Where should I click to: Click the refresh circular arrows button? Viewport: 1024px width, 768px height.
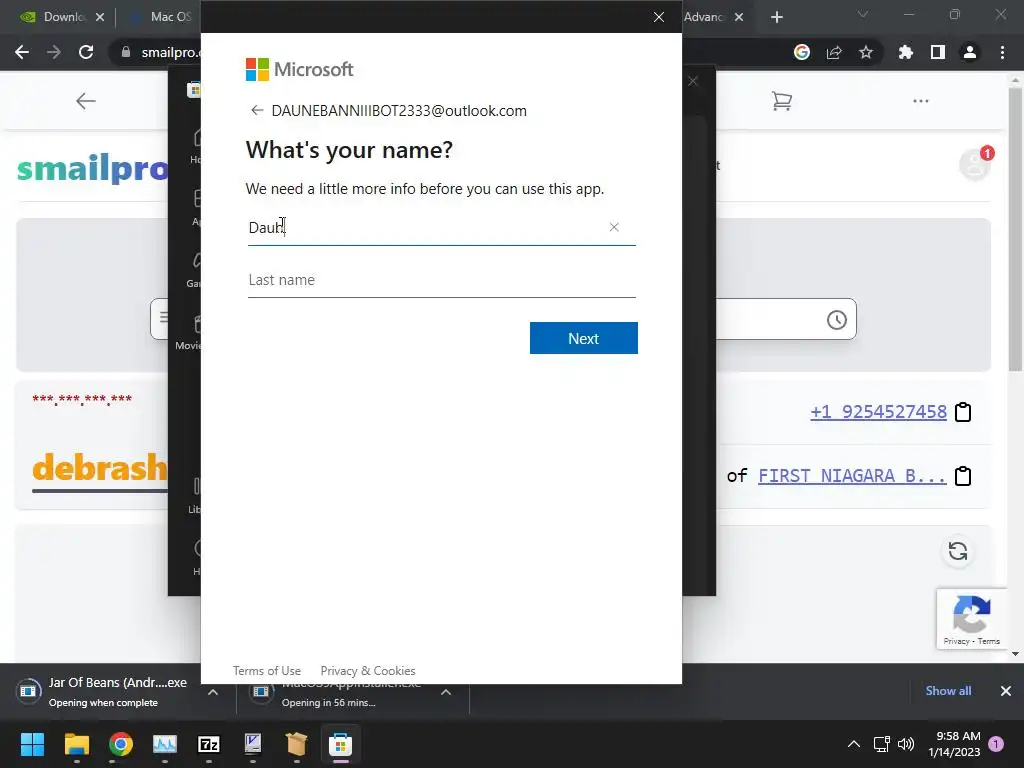[958, 551]
